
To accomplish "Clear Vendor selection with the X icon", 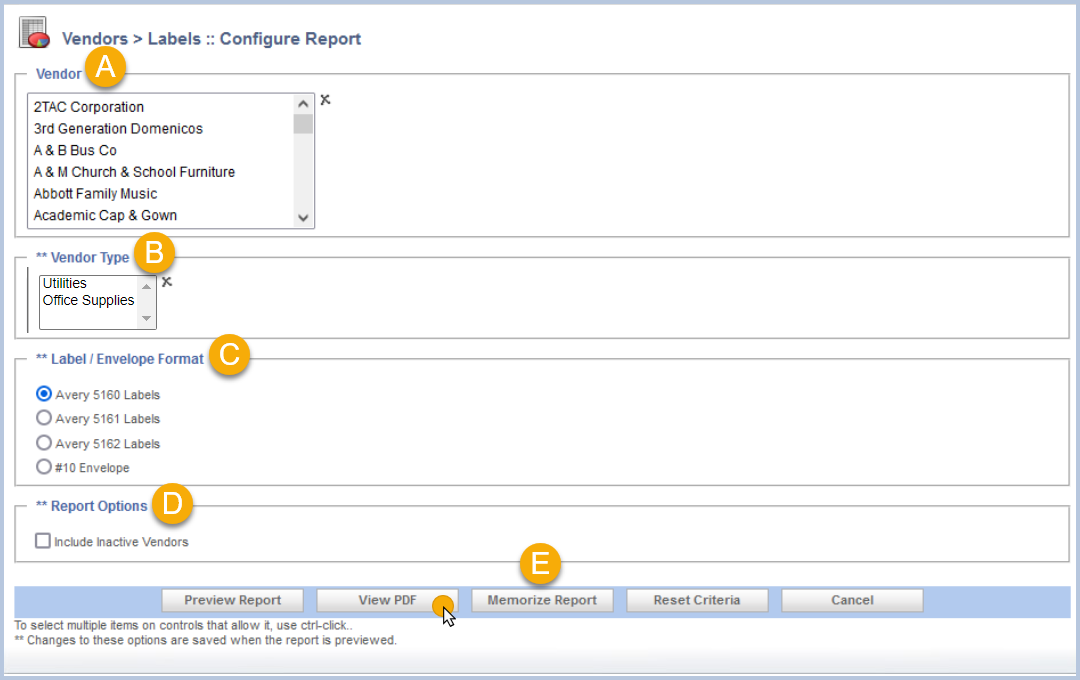I will pos(325,100).
